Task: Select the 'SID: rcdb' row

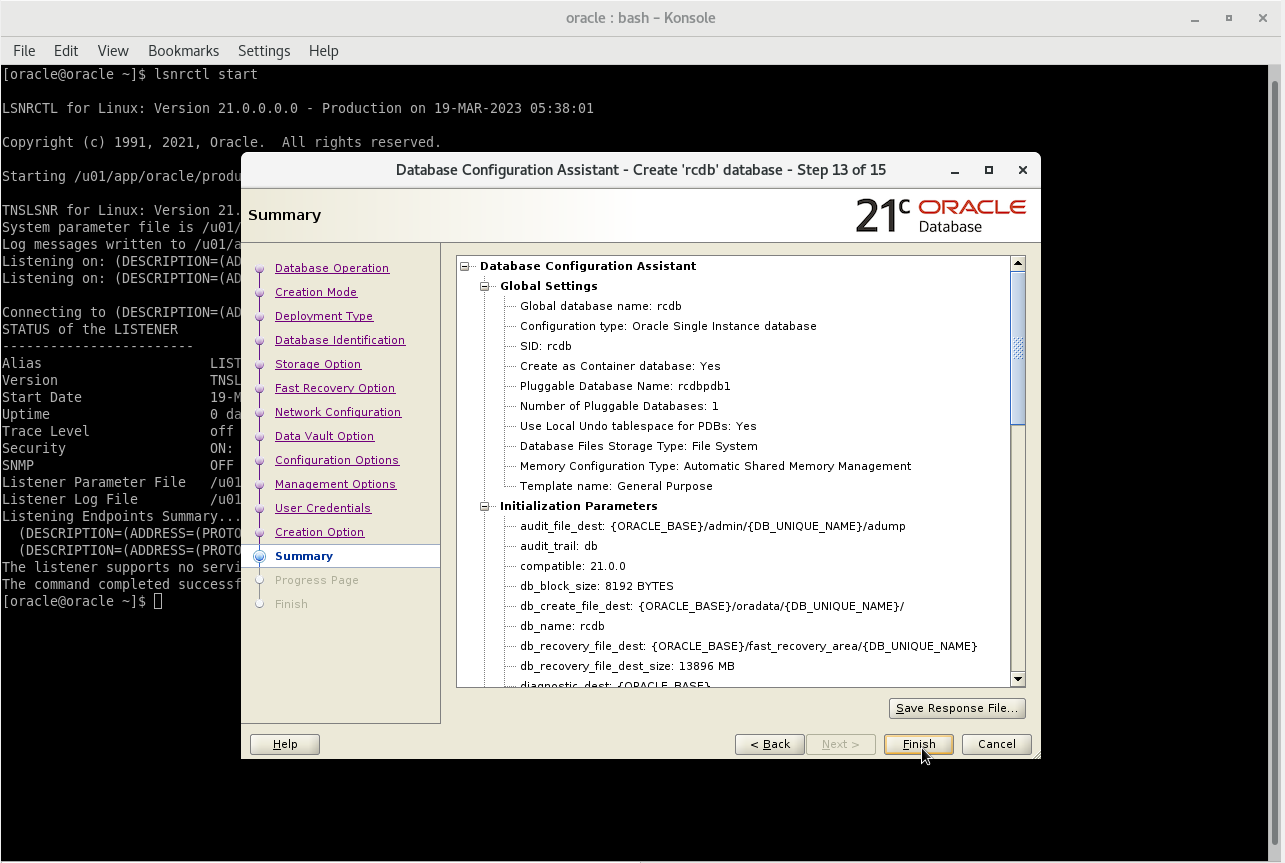Action: 546,346
